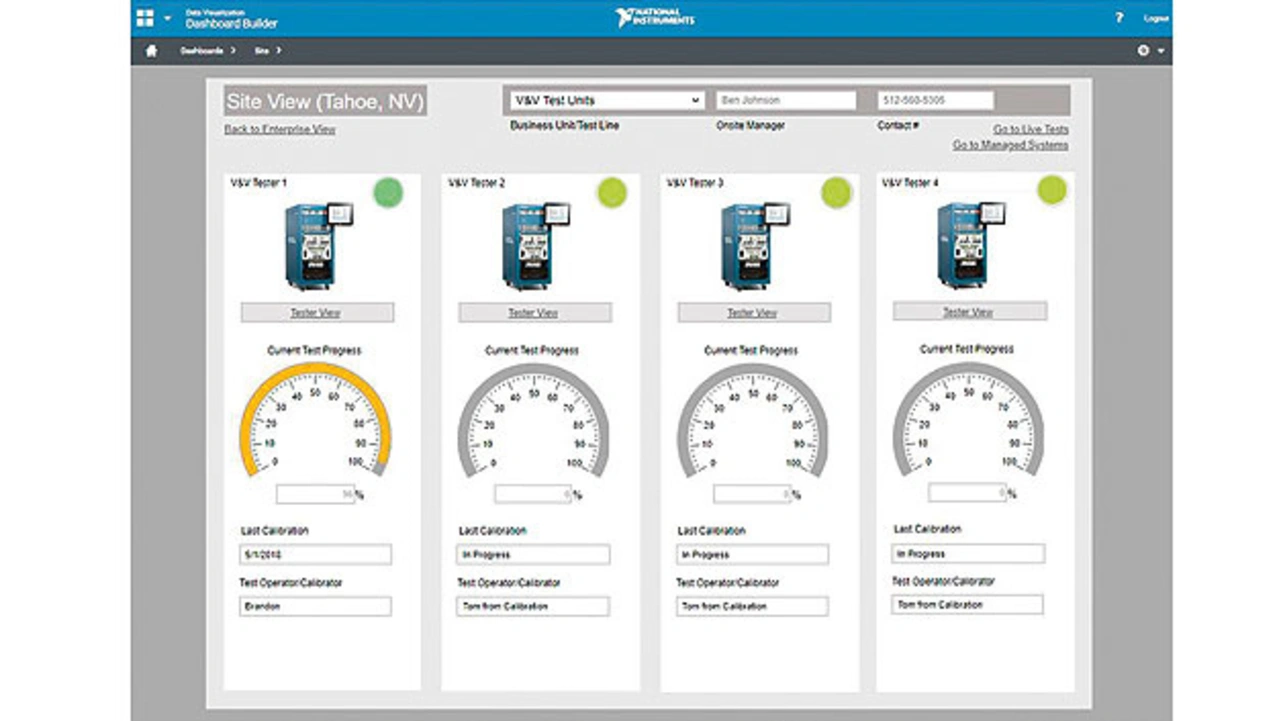The image size is (1280, 721).
Task: Go Back to Enterprise View
Action: (x=280, y=130)
